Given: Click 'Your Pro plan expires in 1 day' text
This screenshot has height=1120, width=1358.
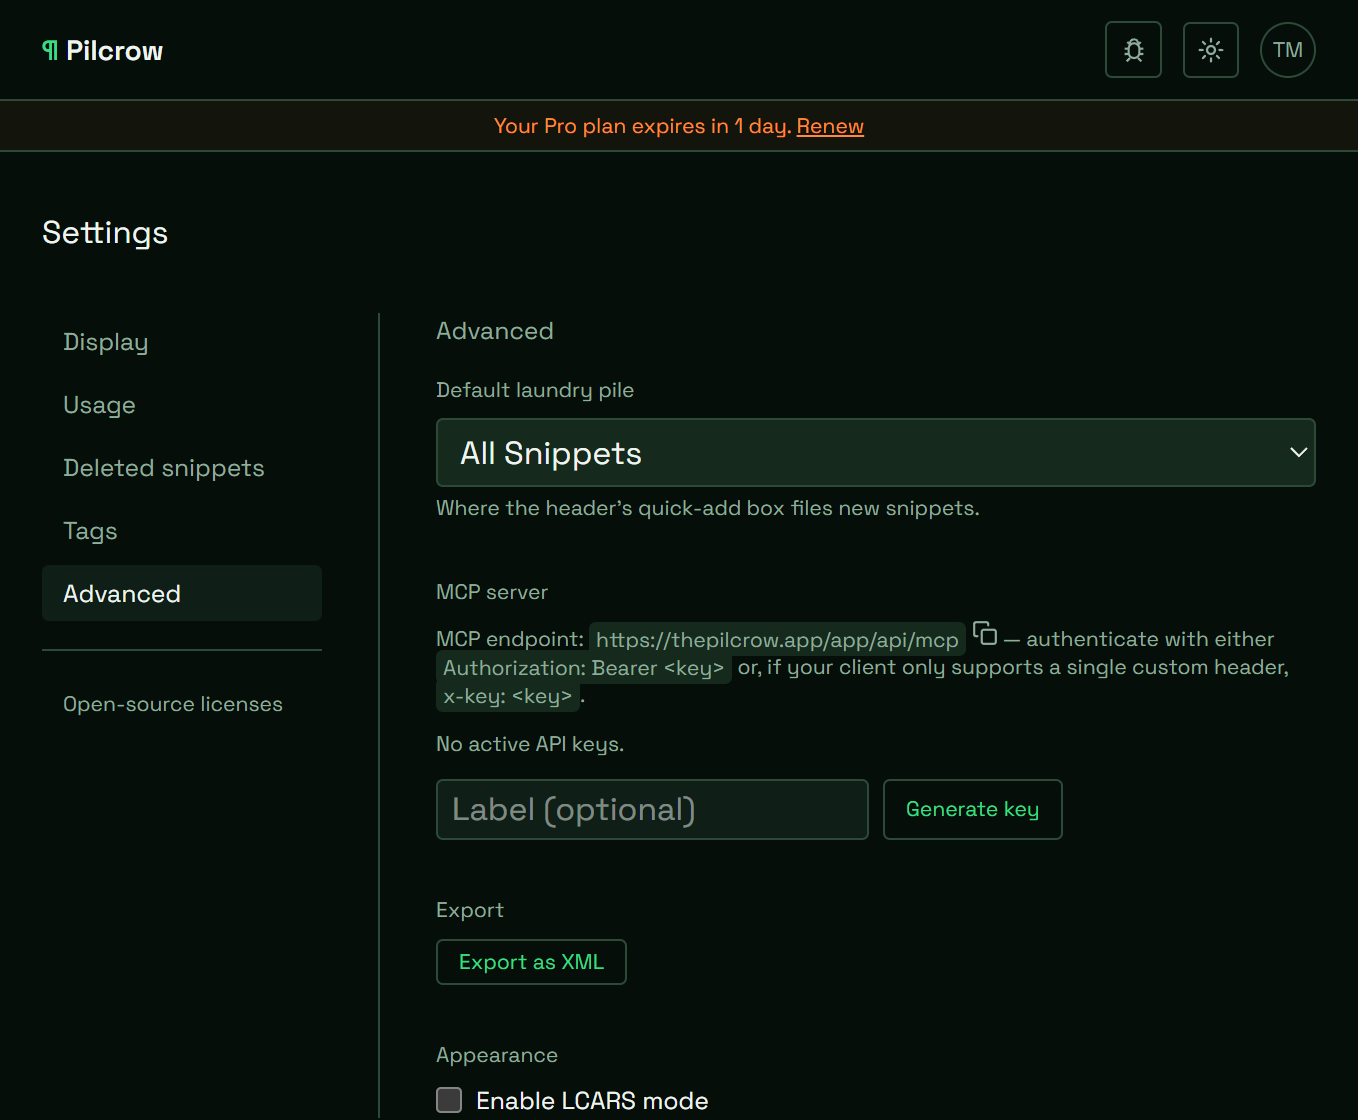Looking at the screenshot, I should (641, 126).
